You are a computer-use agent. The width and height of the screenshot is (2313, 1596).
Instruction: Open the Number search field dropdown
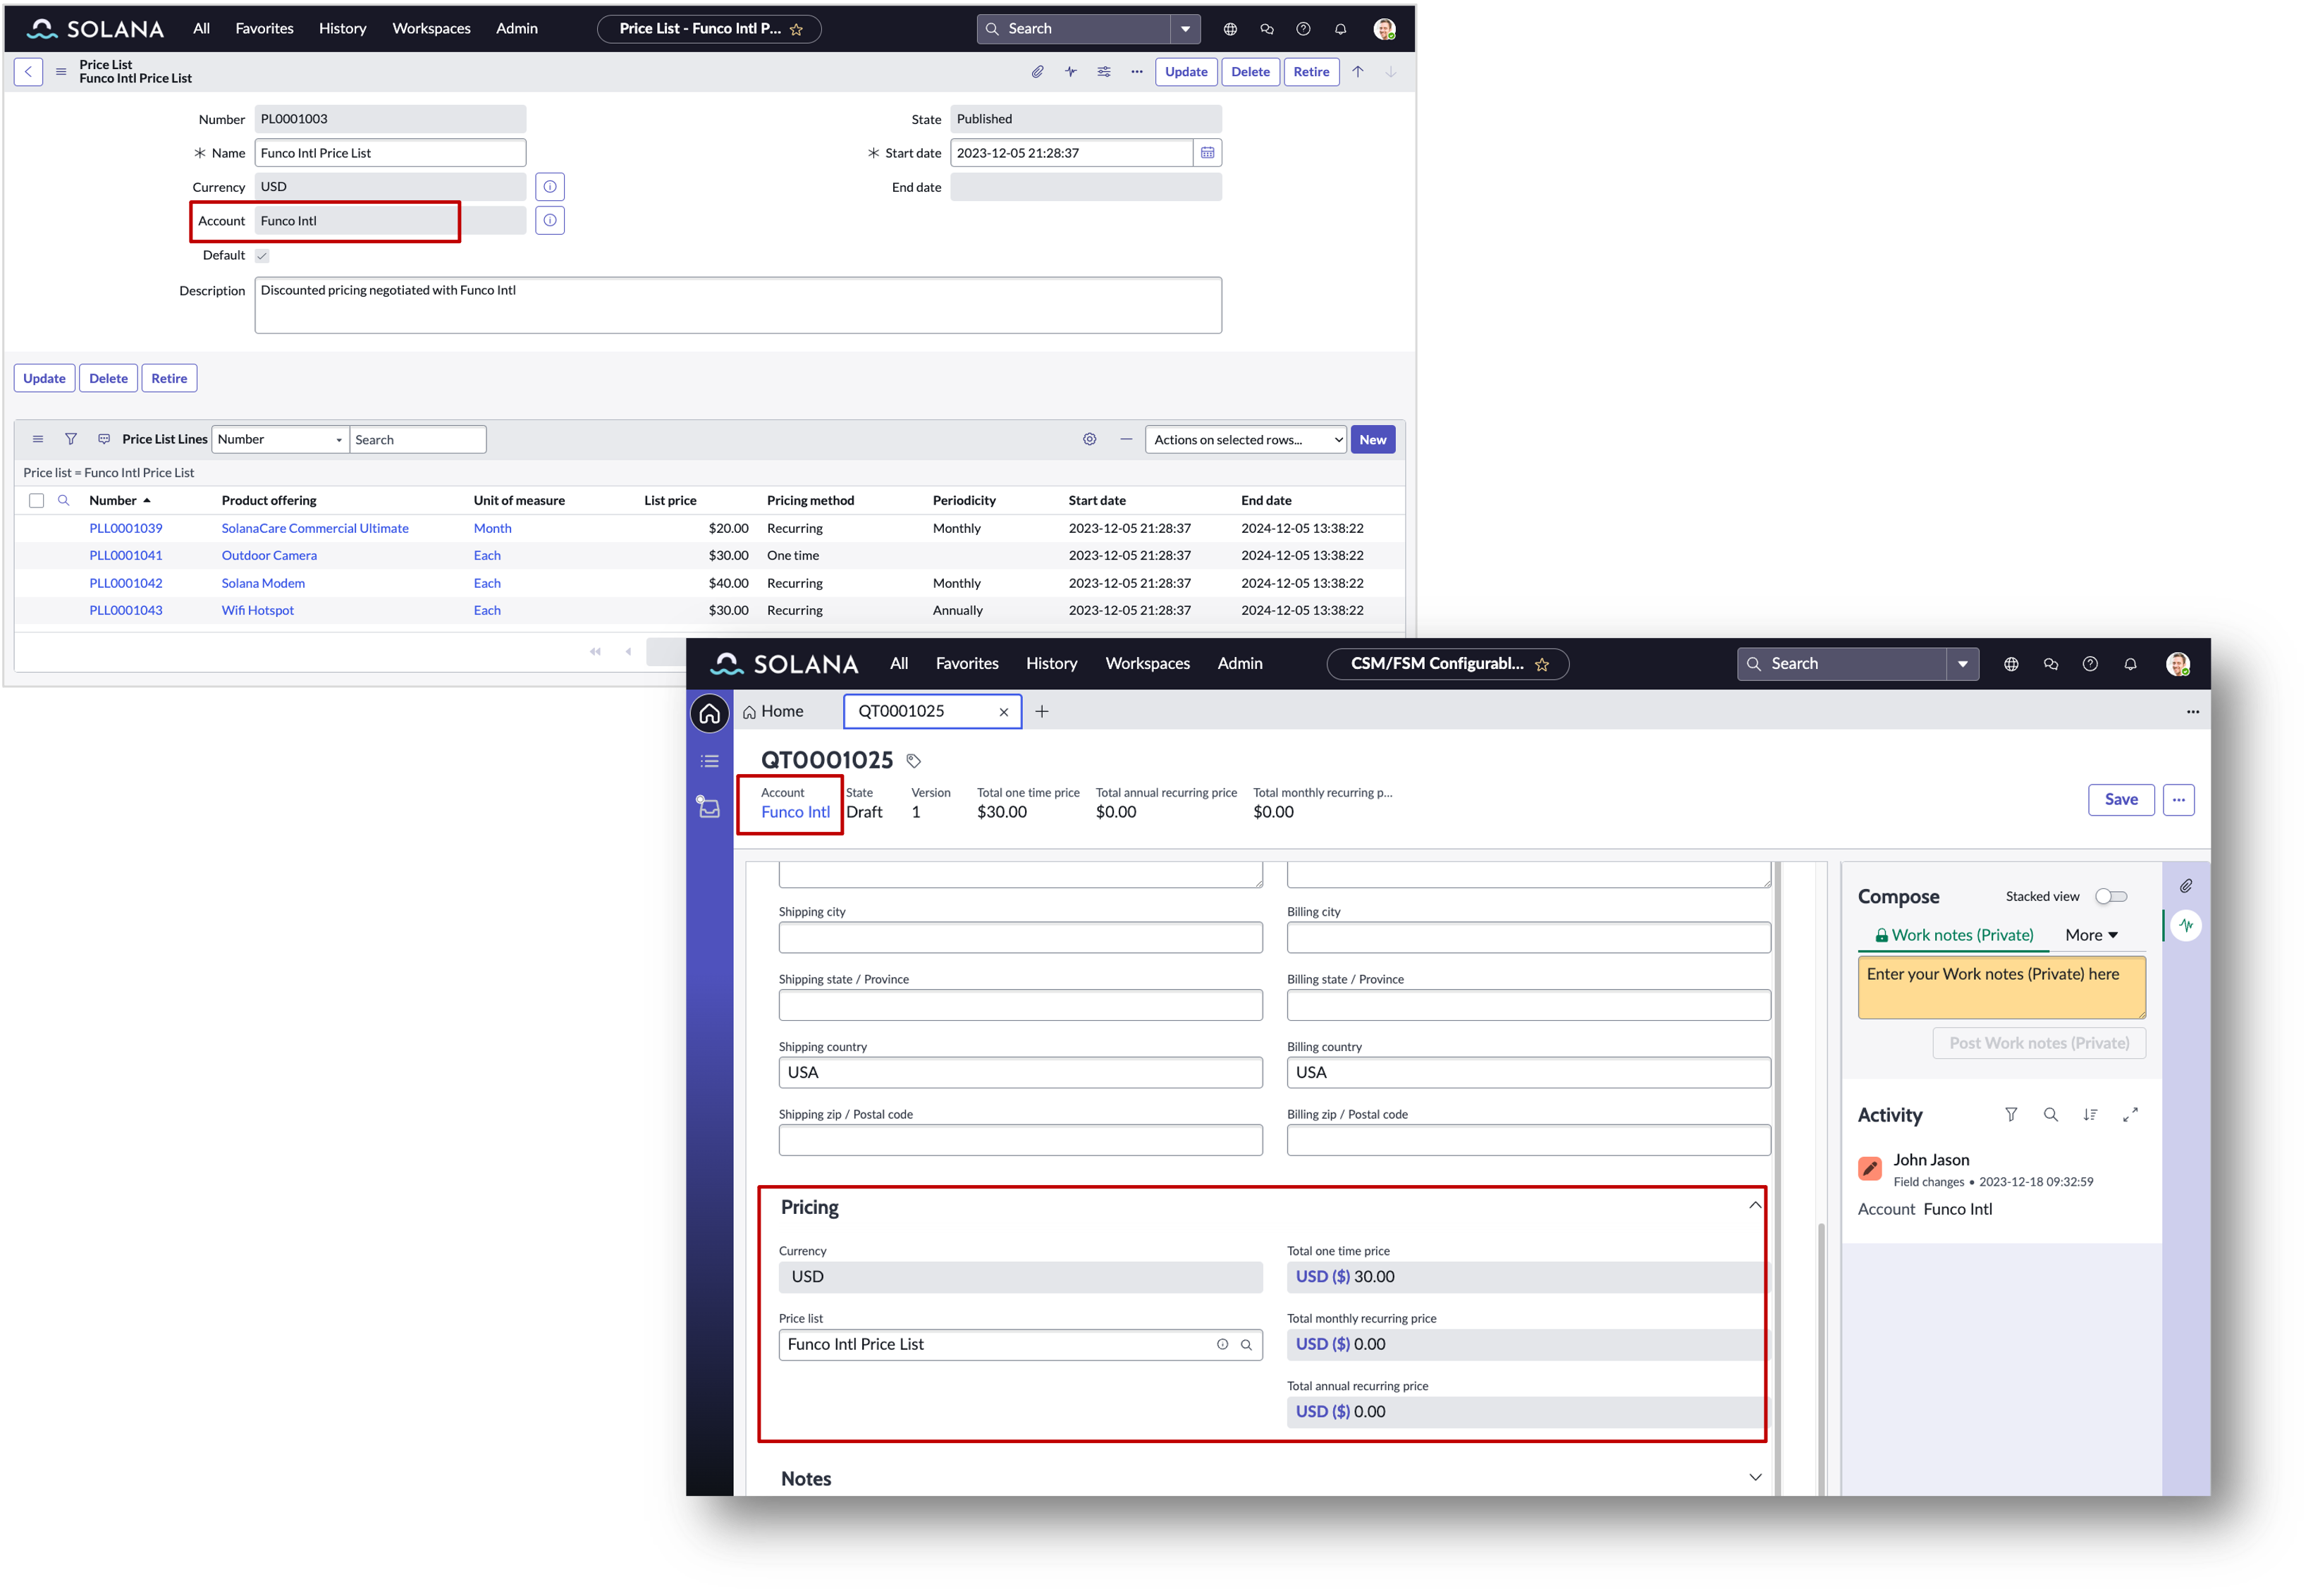click(280, 439)
